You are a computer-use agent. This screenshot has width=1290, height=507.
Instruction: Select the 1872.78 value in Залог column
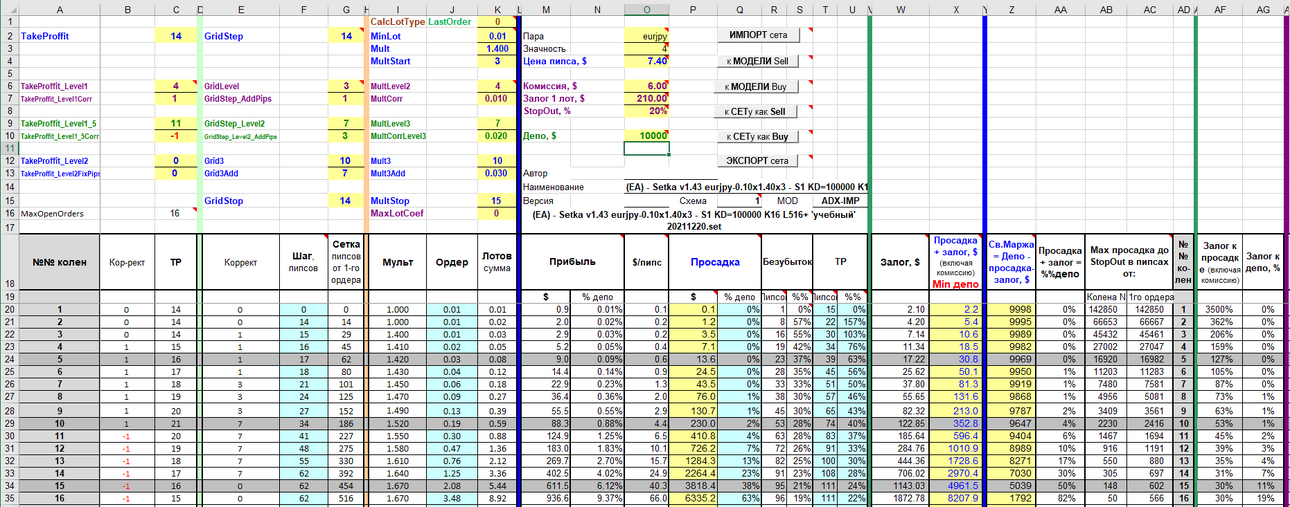(901, 496)
